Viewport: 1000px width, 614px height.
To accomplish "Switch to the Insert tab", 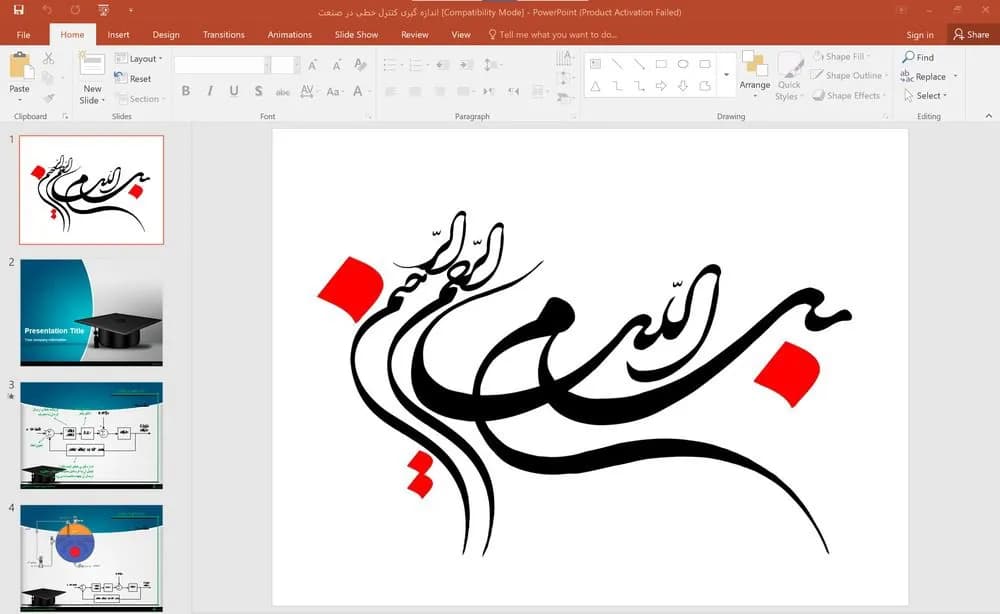I will tap(118, 34).
